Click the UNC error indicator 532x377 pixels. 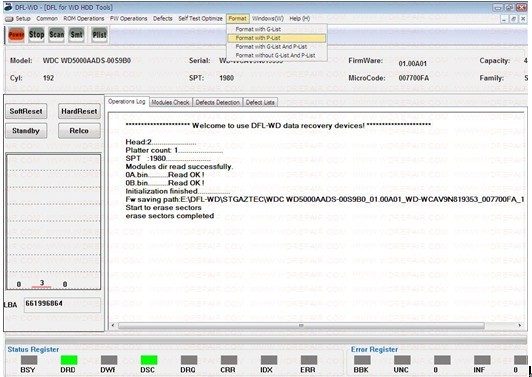click(x=402, y=360)
